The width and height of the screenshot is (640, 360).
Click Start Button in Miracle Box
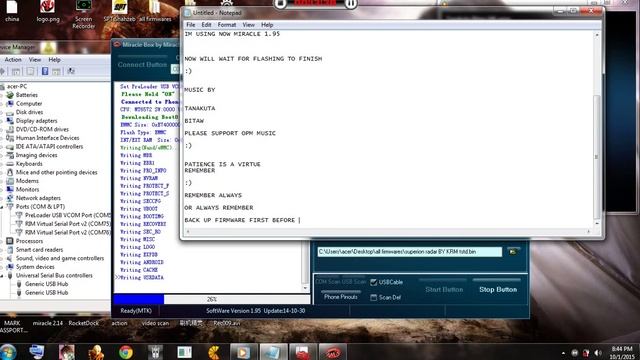coord(444,289)
